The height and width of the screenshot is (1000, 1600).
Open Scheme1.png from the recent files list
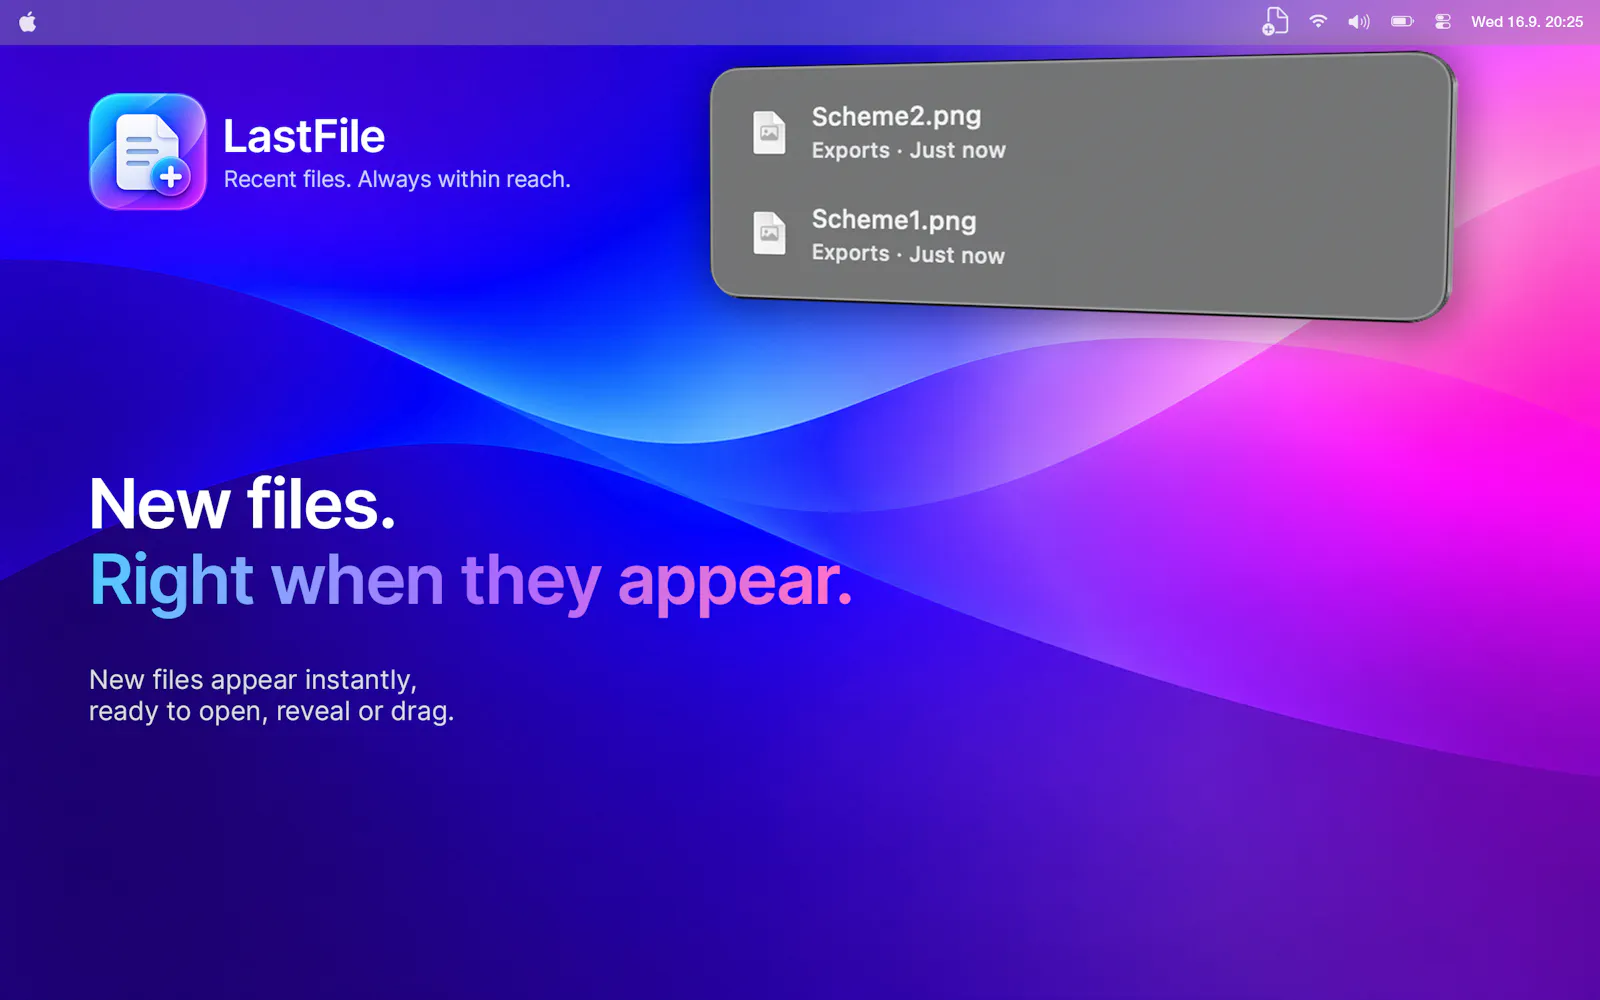[1080, 236]
